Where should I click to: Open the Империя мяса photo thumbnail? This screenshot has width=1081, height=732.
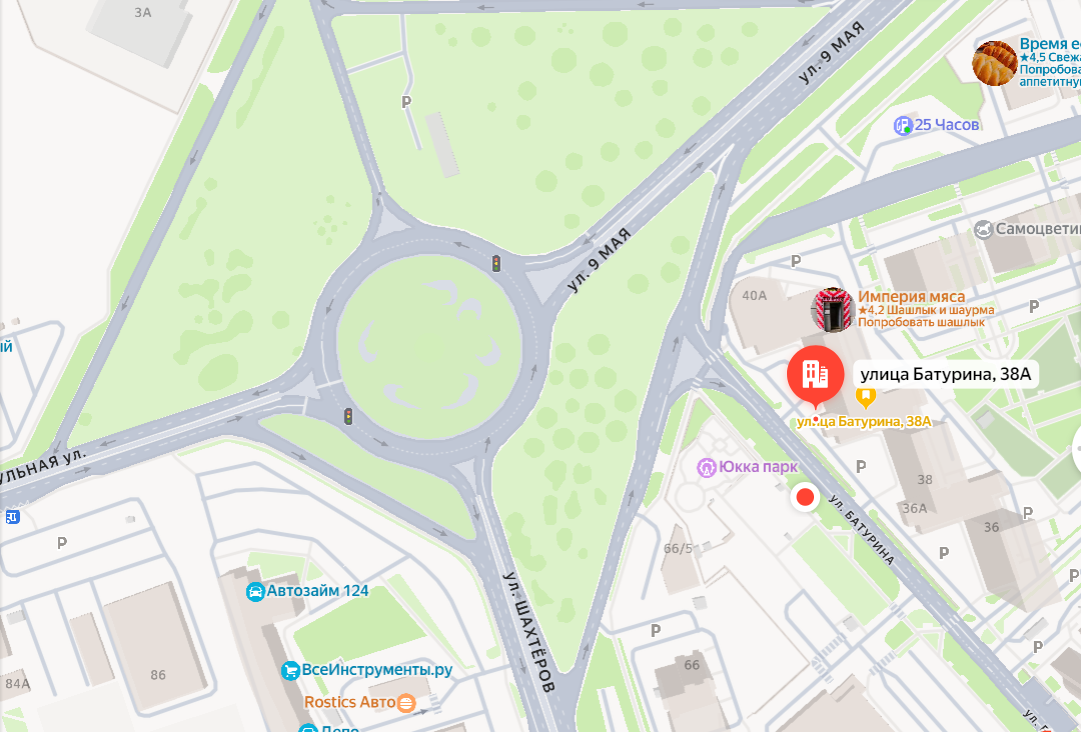click(x=833, y=309)
